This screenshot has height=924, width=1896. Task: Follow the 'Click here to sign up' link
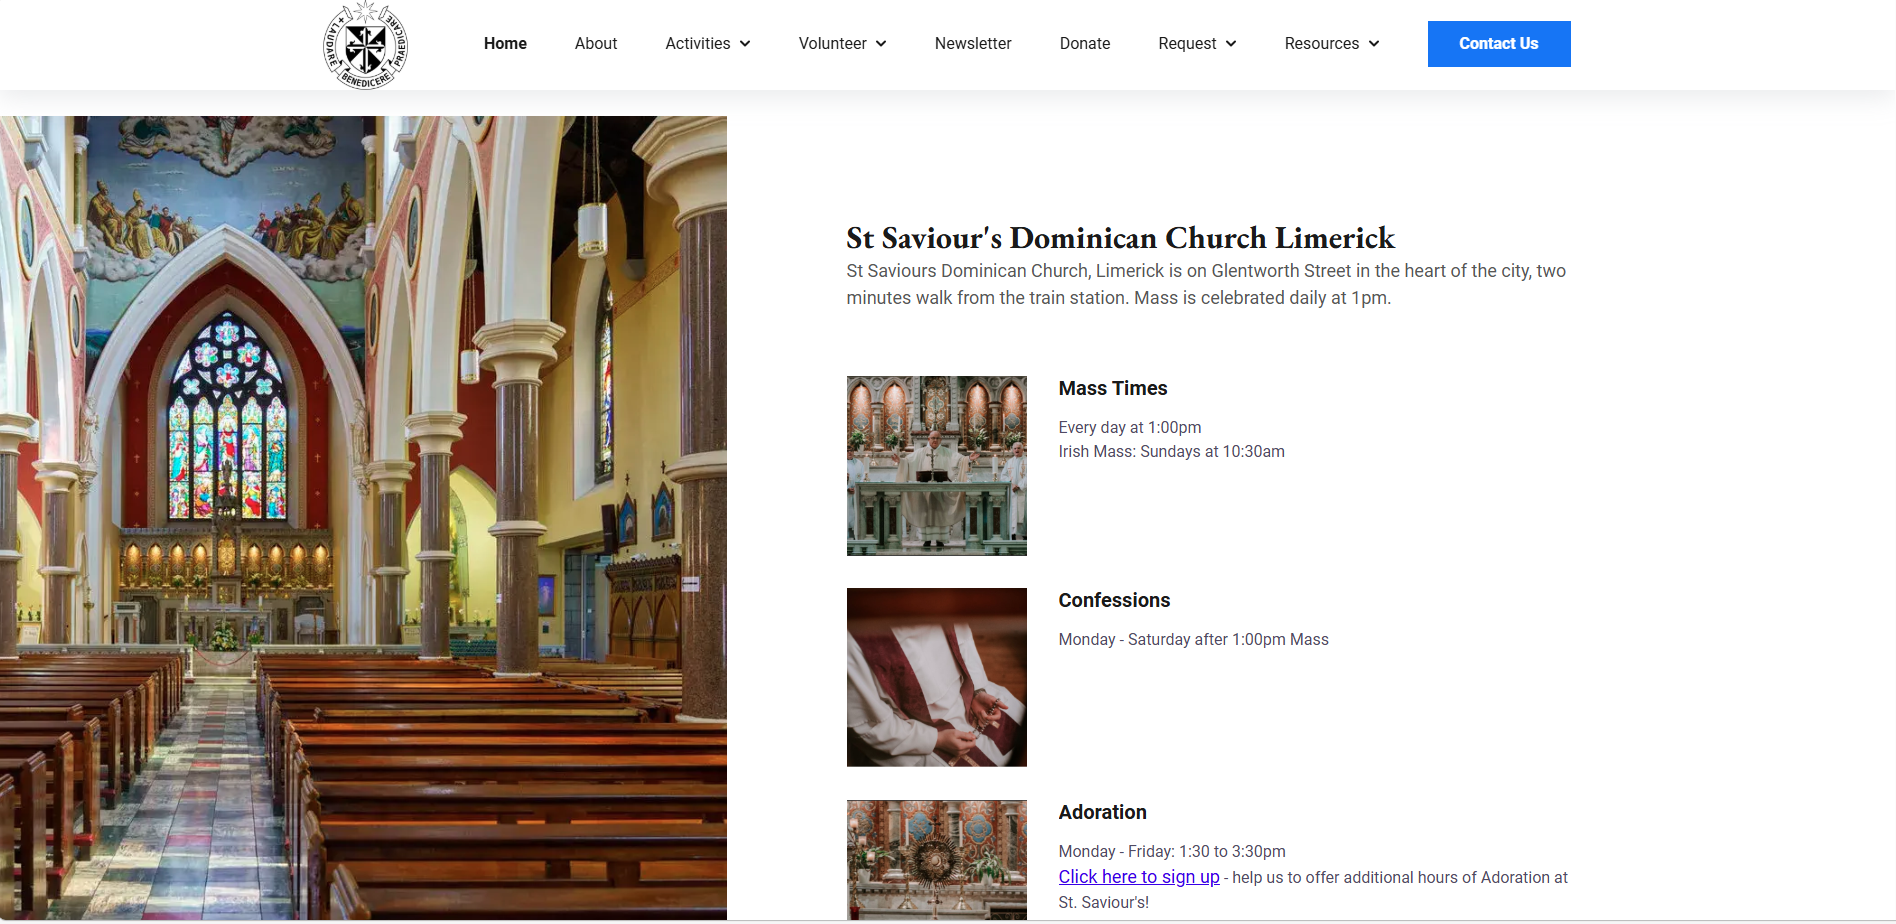click(1139, 877)
